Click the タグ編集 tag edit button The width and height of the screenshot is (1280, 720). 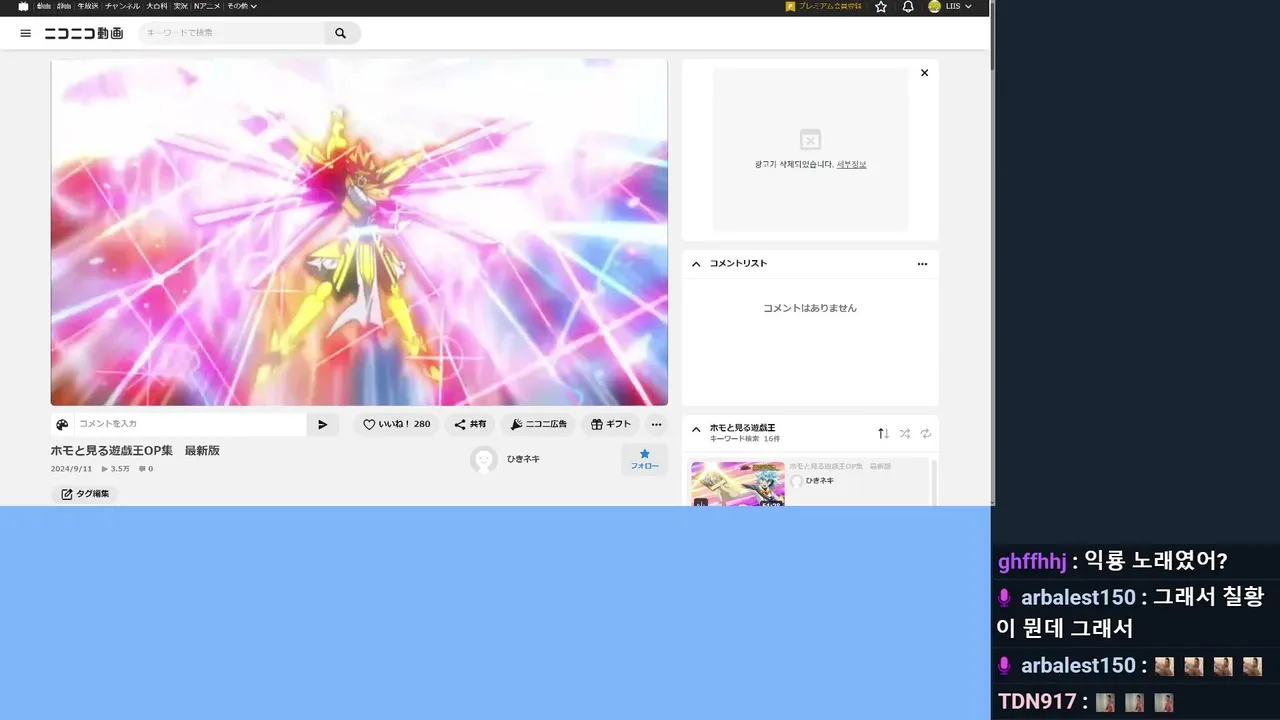point(85,494)
